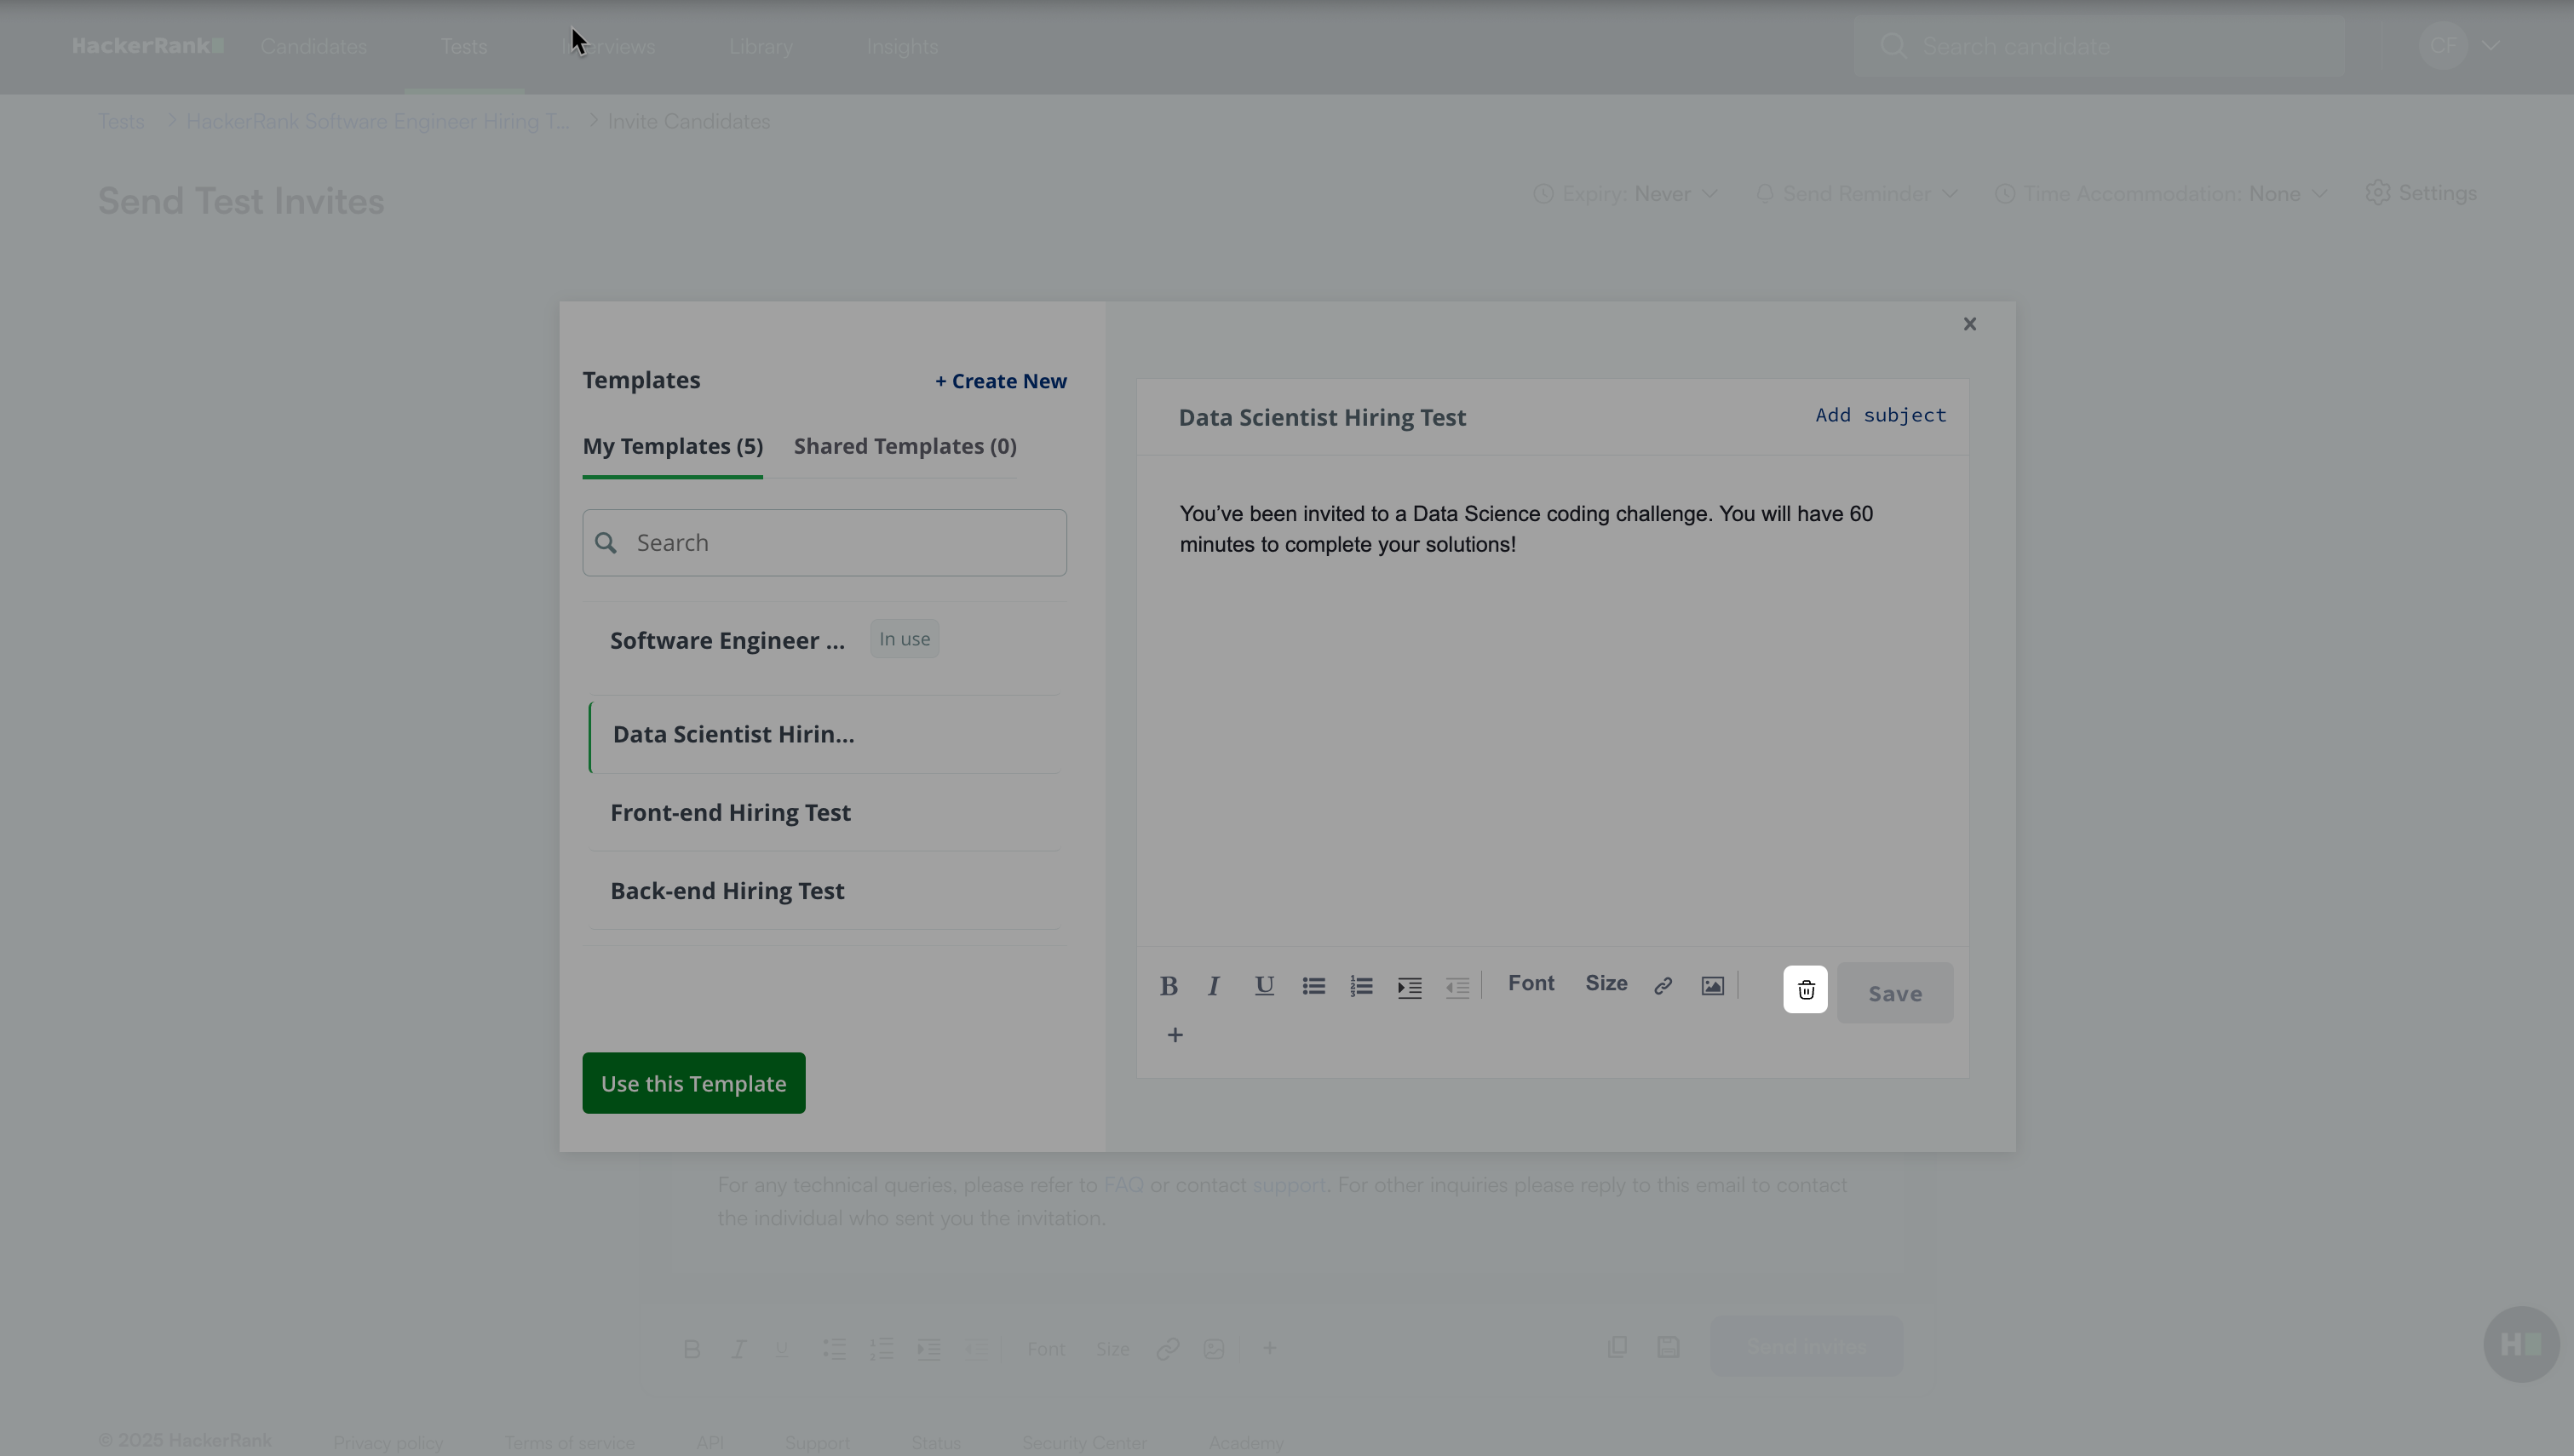Click the underline icon in editor toolbar

point(1264,986)
